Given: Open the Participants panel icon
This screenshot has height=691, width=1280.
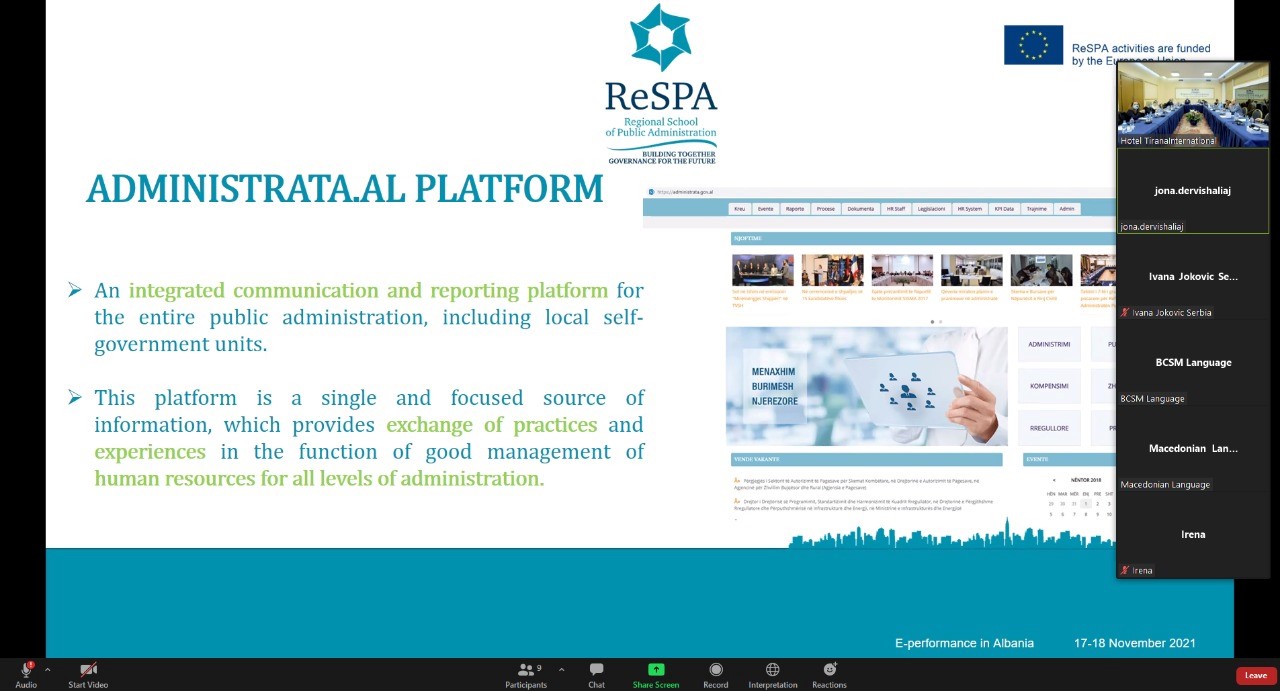Looking at the screenshot, I should pyautogui.click(x=525, y=670).
